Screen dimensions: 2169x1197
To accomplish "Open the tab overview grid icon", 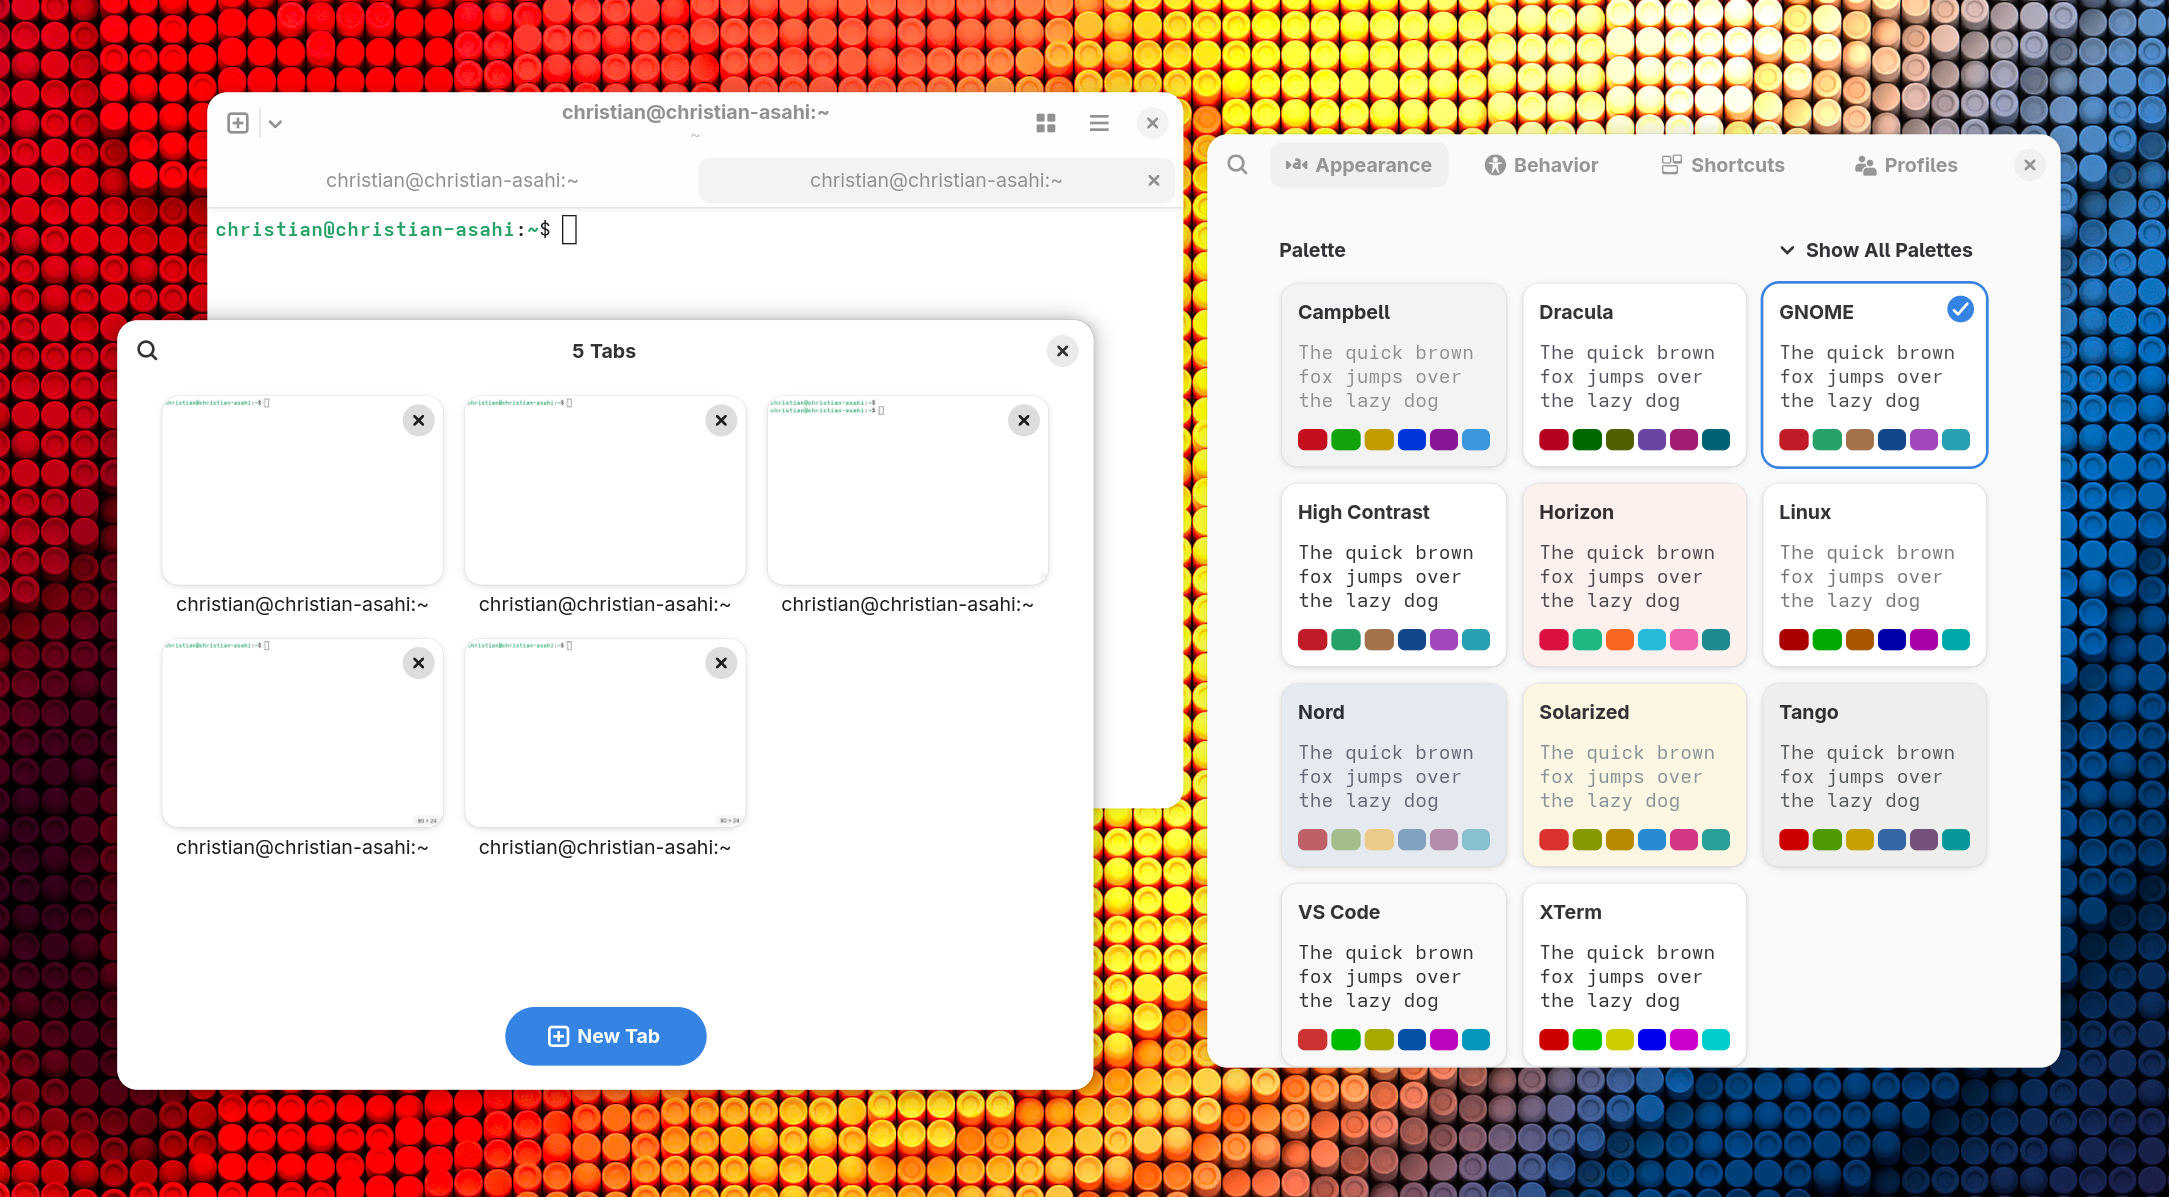I will [1046, 122].
